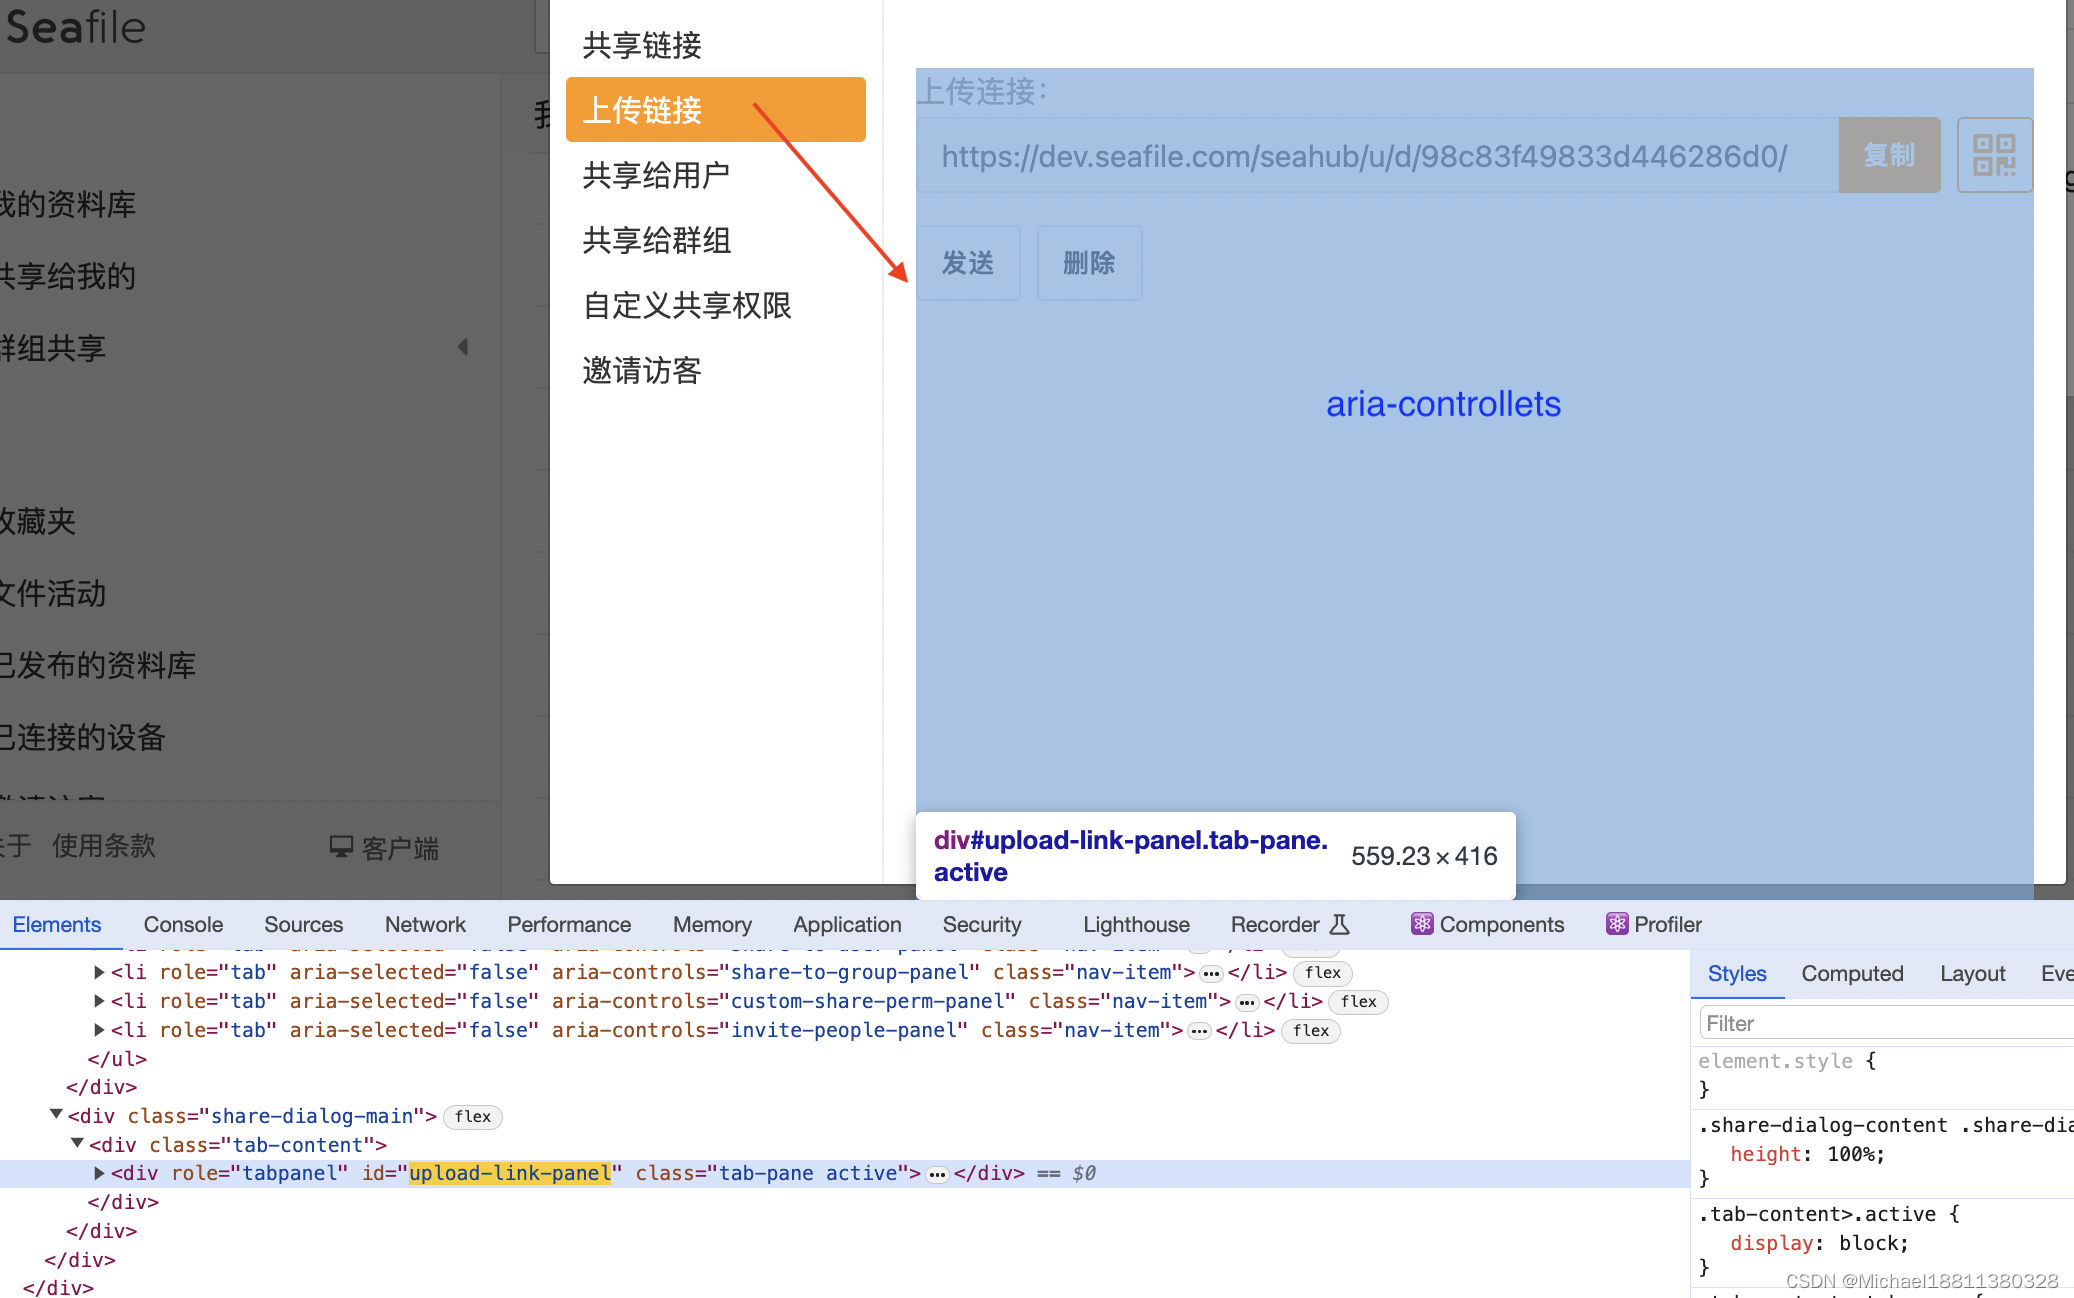
Task: Select the closing </ul> tag line
Action: 117,1058
